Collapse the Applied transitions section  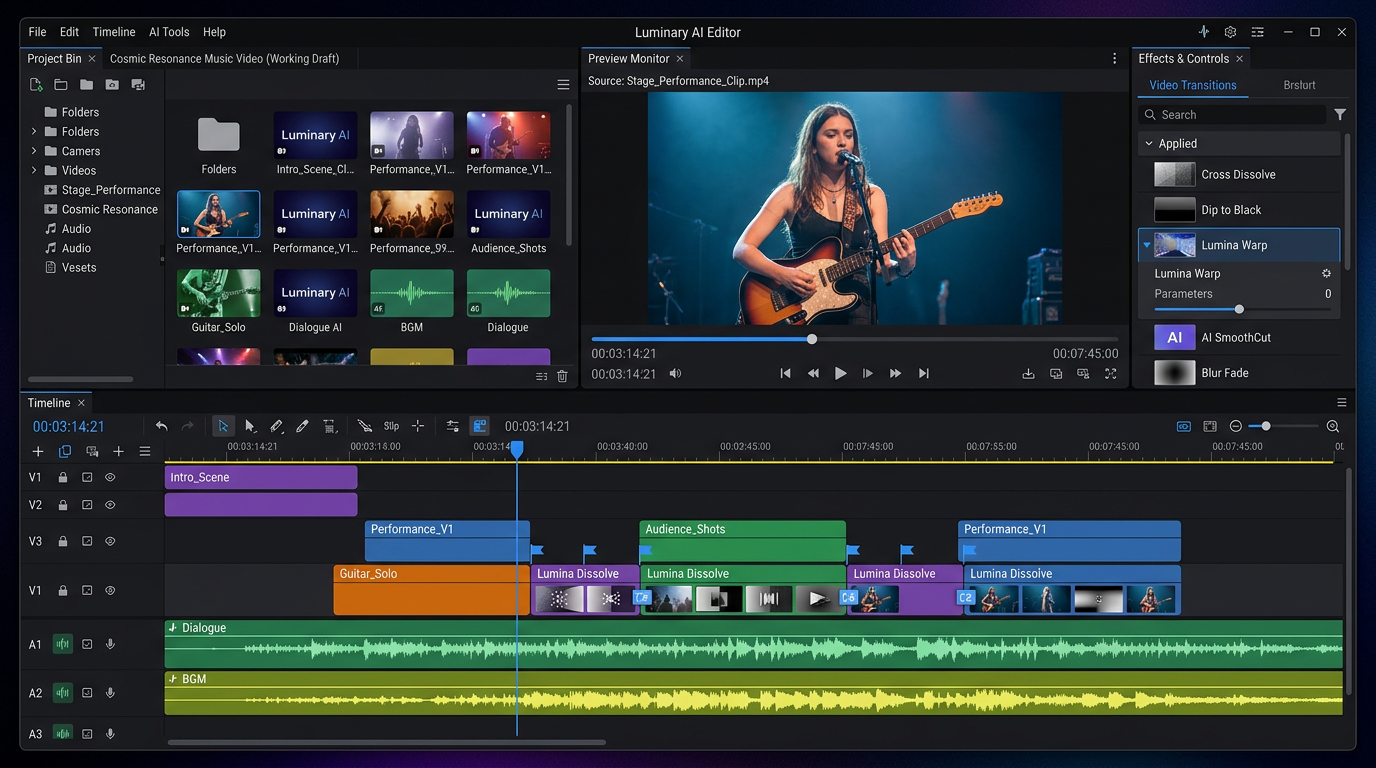(x=1147, y=144)
